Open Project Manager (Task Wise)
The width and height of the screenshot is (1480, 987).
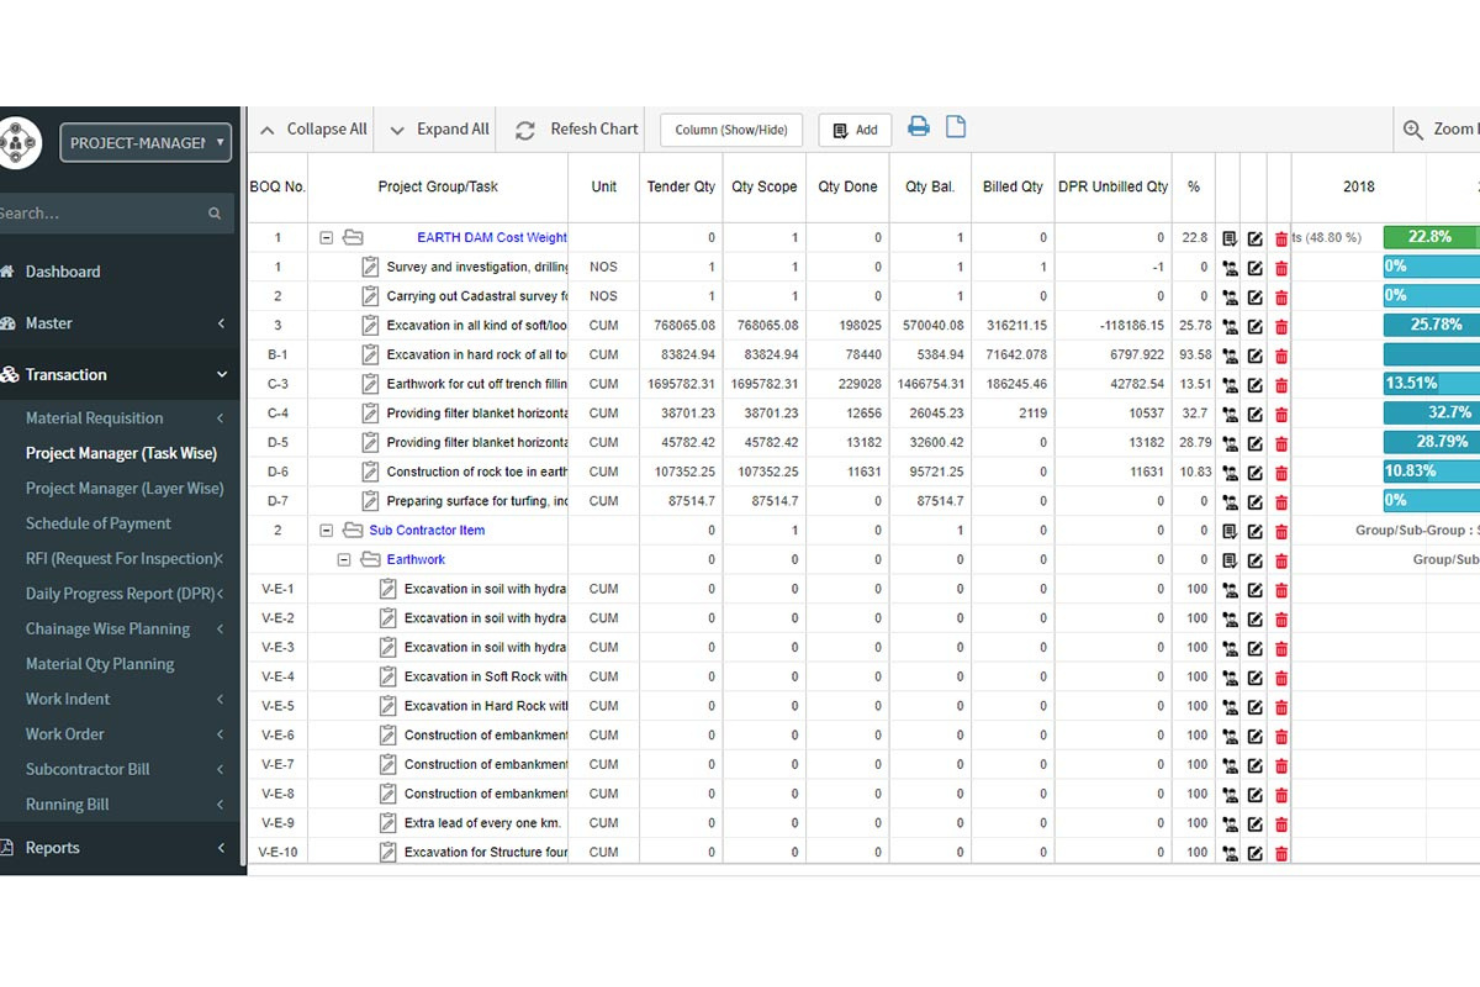click(121, 453)
